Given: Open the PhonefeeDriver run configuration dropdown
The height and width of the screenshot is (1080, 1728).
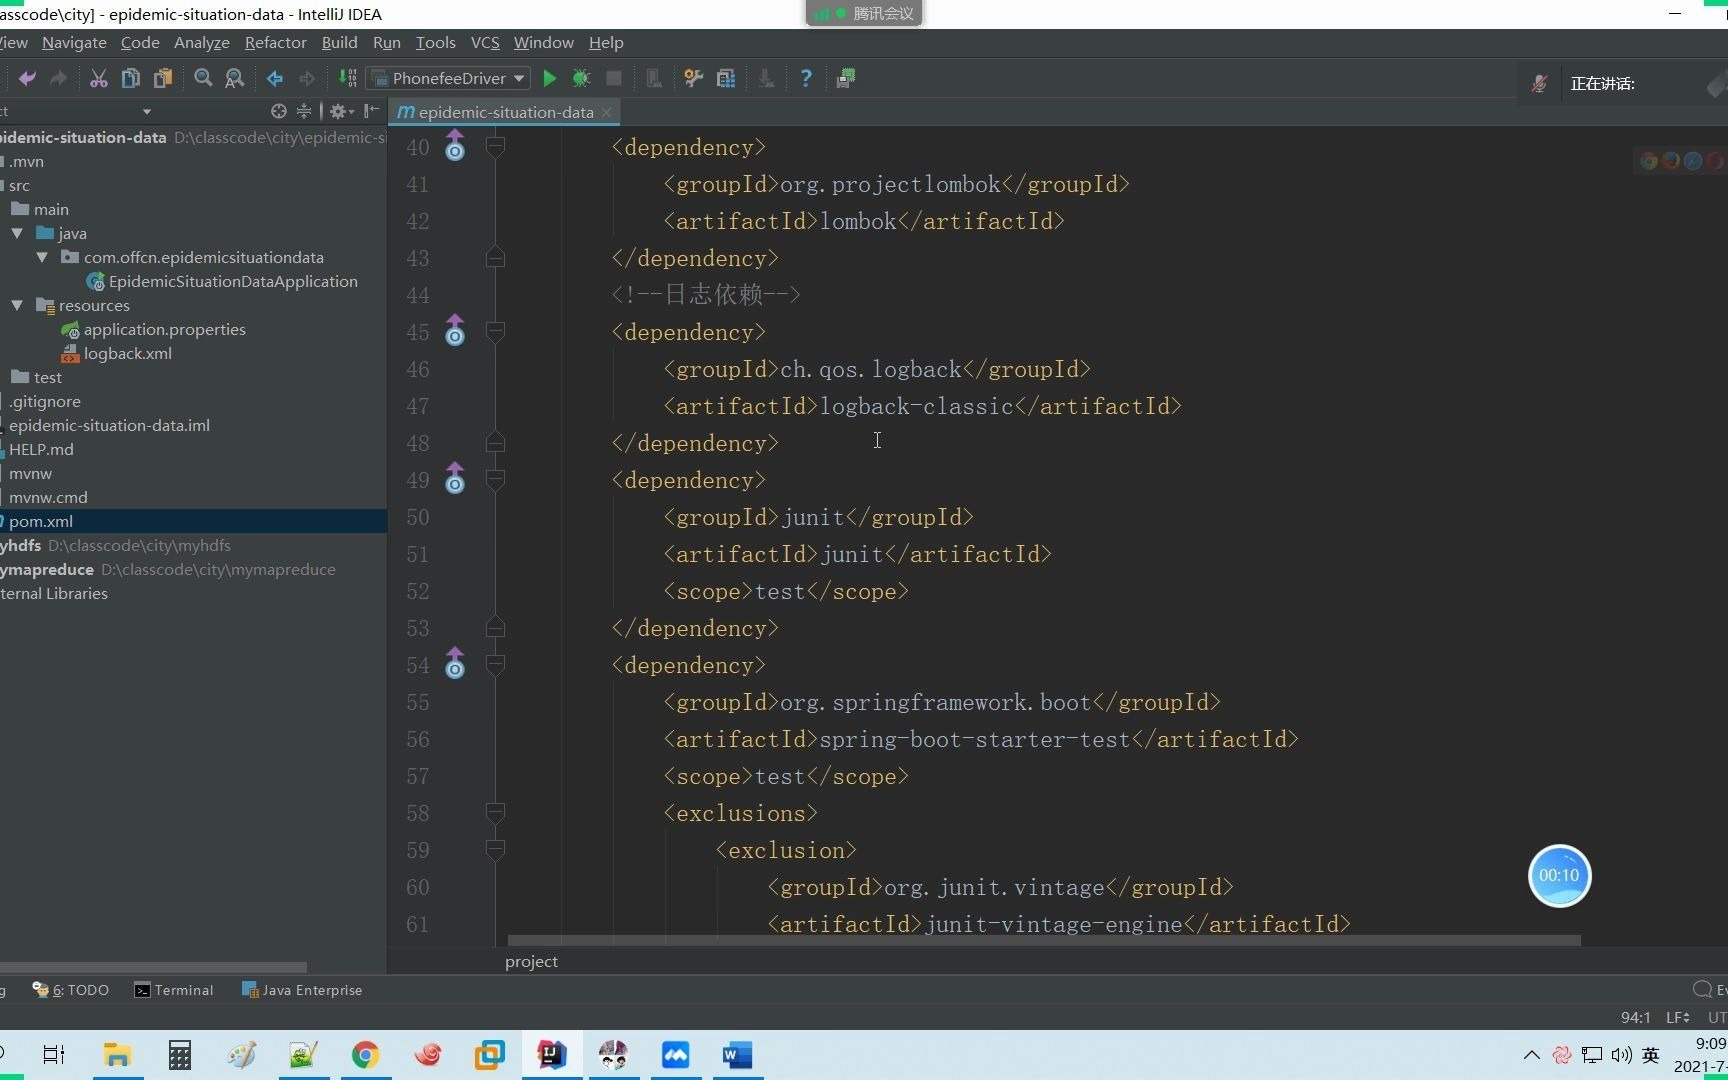Looking at the screenshot, I should coord(449,78).
